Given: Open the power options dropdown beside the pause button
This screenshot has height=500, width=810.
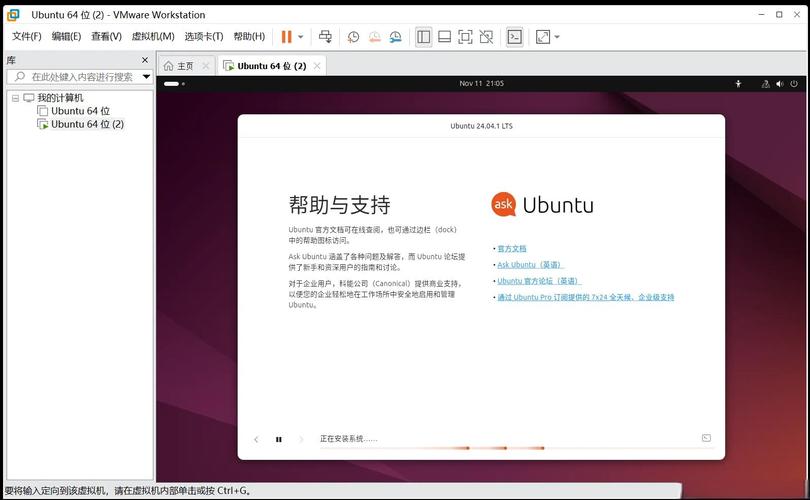Looking at the screenshot, I should click(301, 37).
